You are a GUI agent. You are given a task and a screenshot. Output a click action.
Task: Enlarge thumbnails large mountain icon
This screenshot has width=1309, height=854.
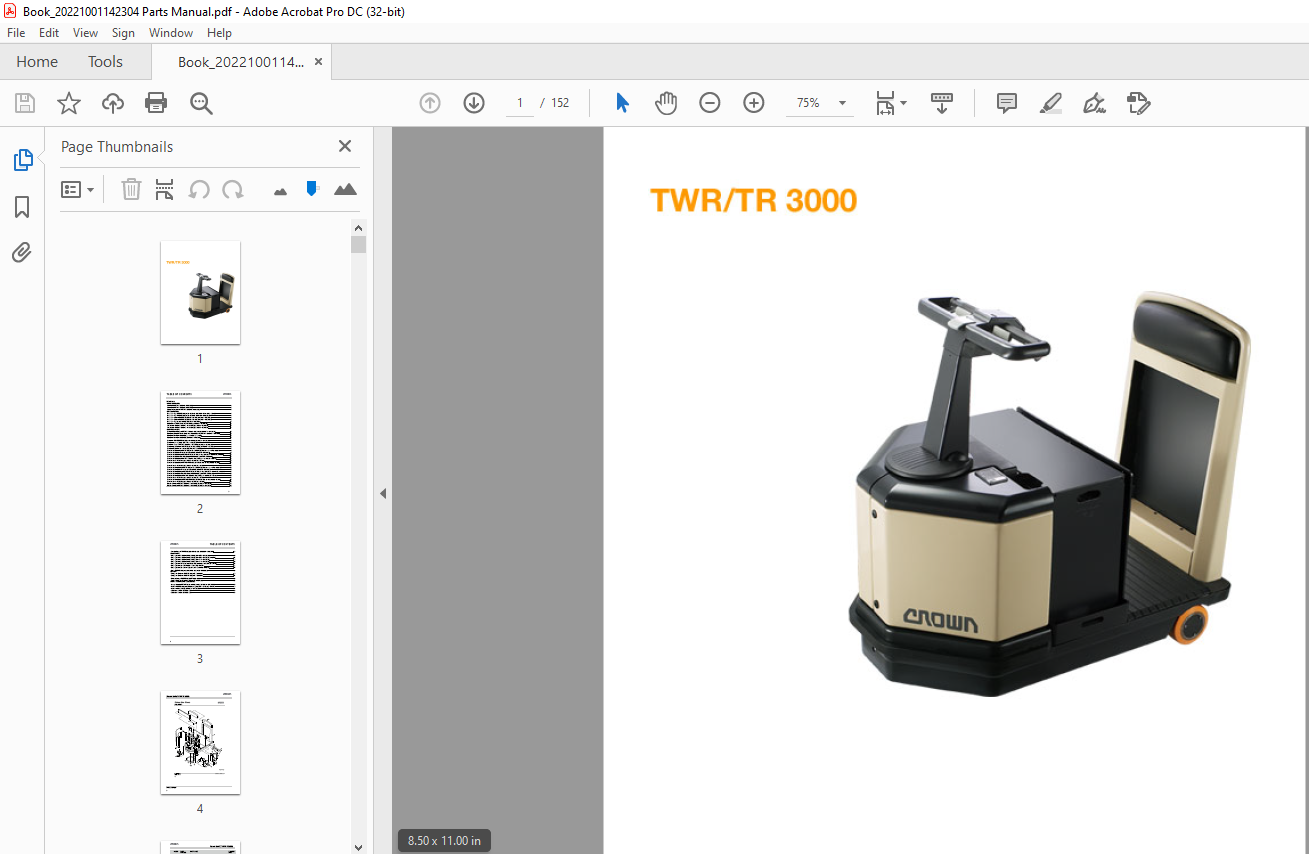(345, 189)
